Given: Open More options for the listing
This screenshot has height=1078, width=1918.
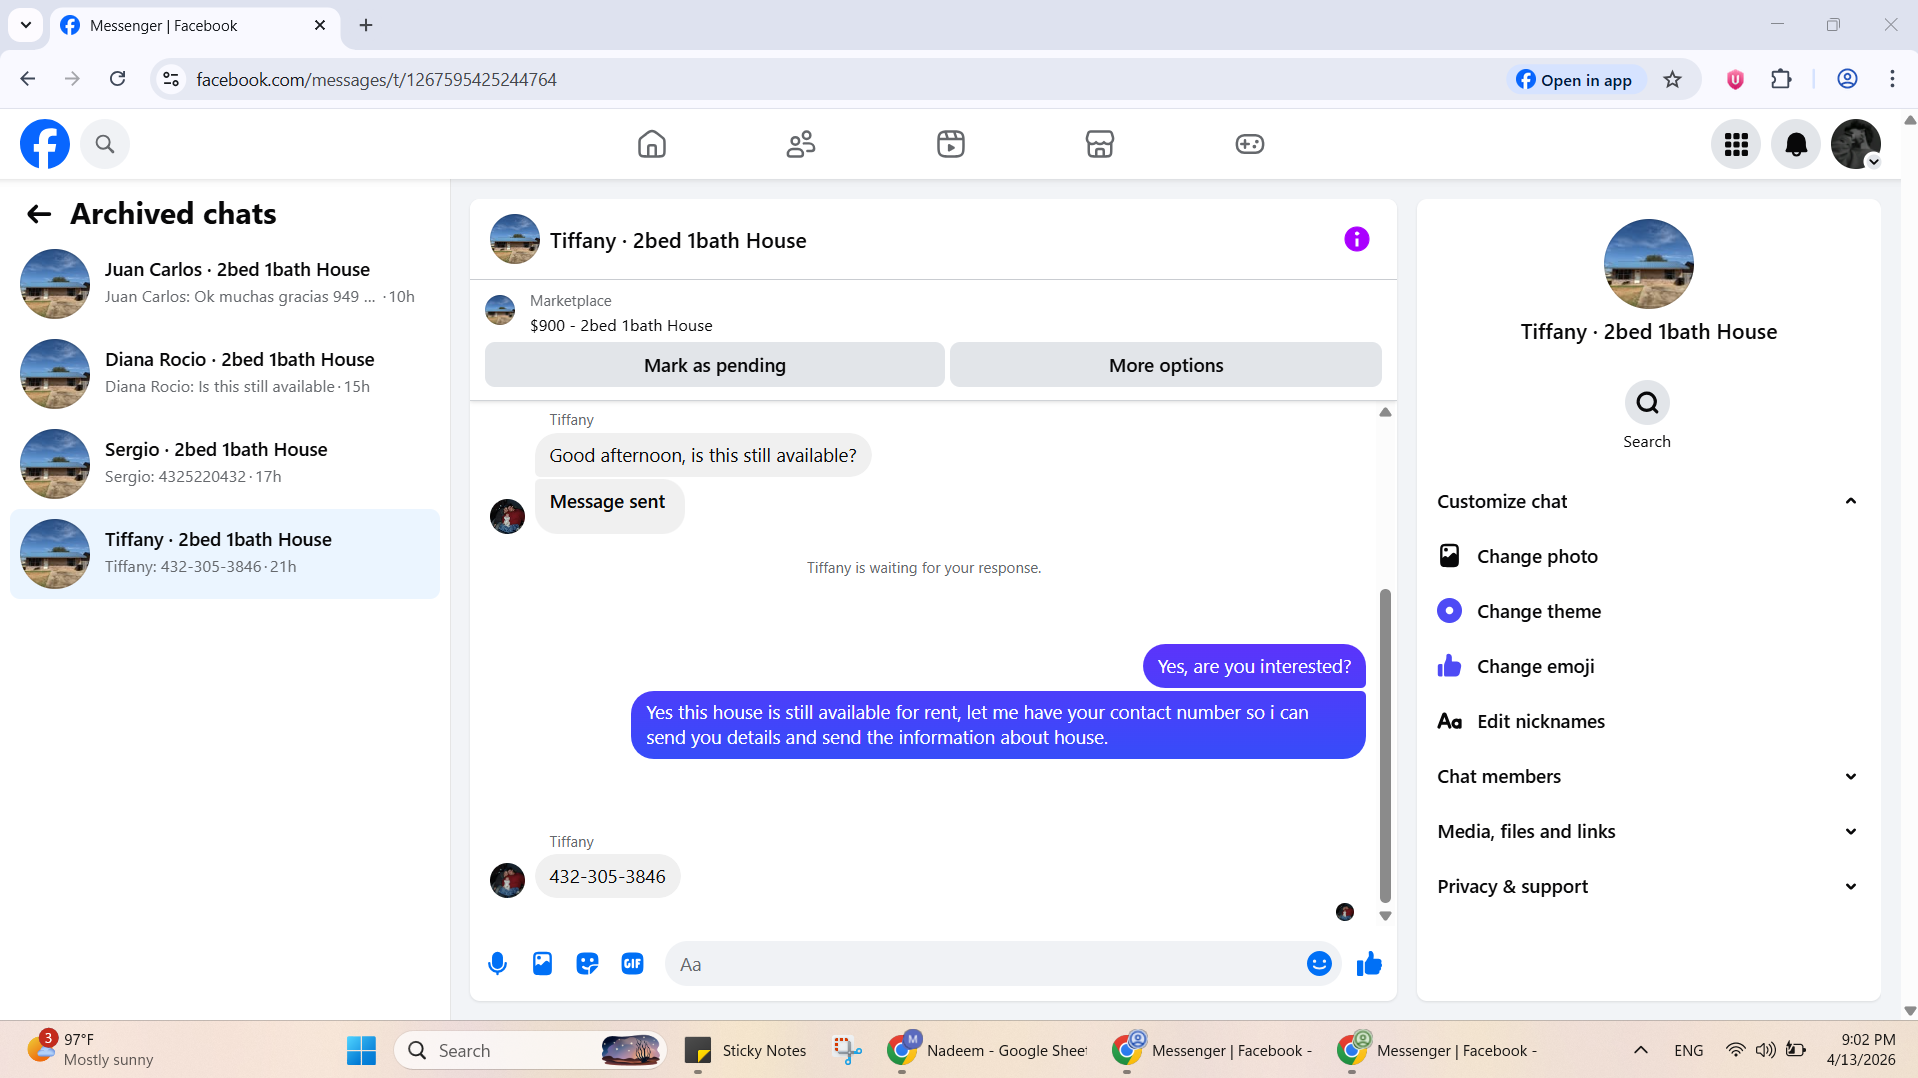Looking at the screenshot, I should (x=1166, y=365).
